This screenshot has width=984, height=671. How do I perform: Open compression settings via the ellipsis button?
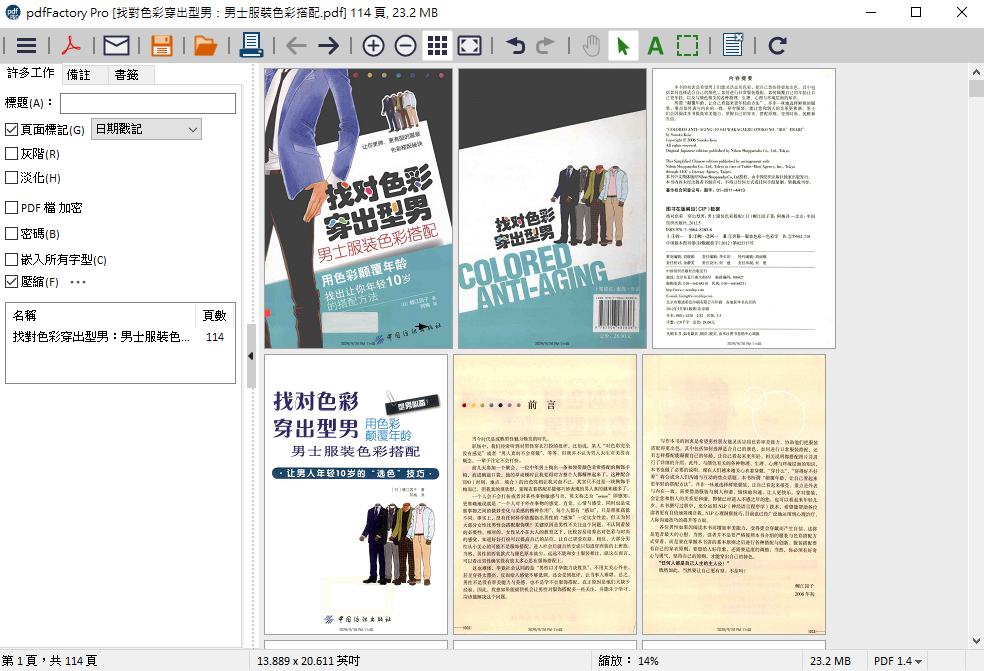point(78,282)
